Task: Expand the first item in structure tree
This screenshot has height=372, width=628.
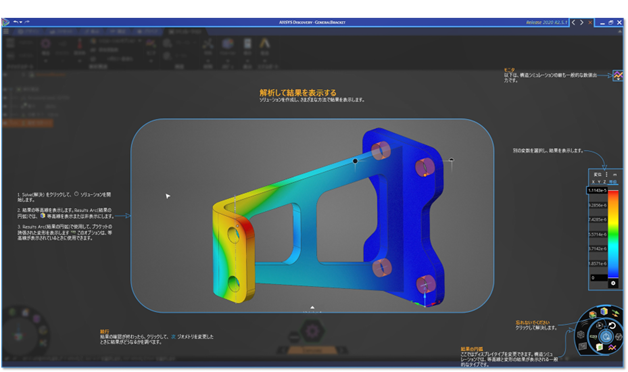Action: 5,74
